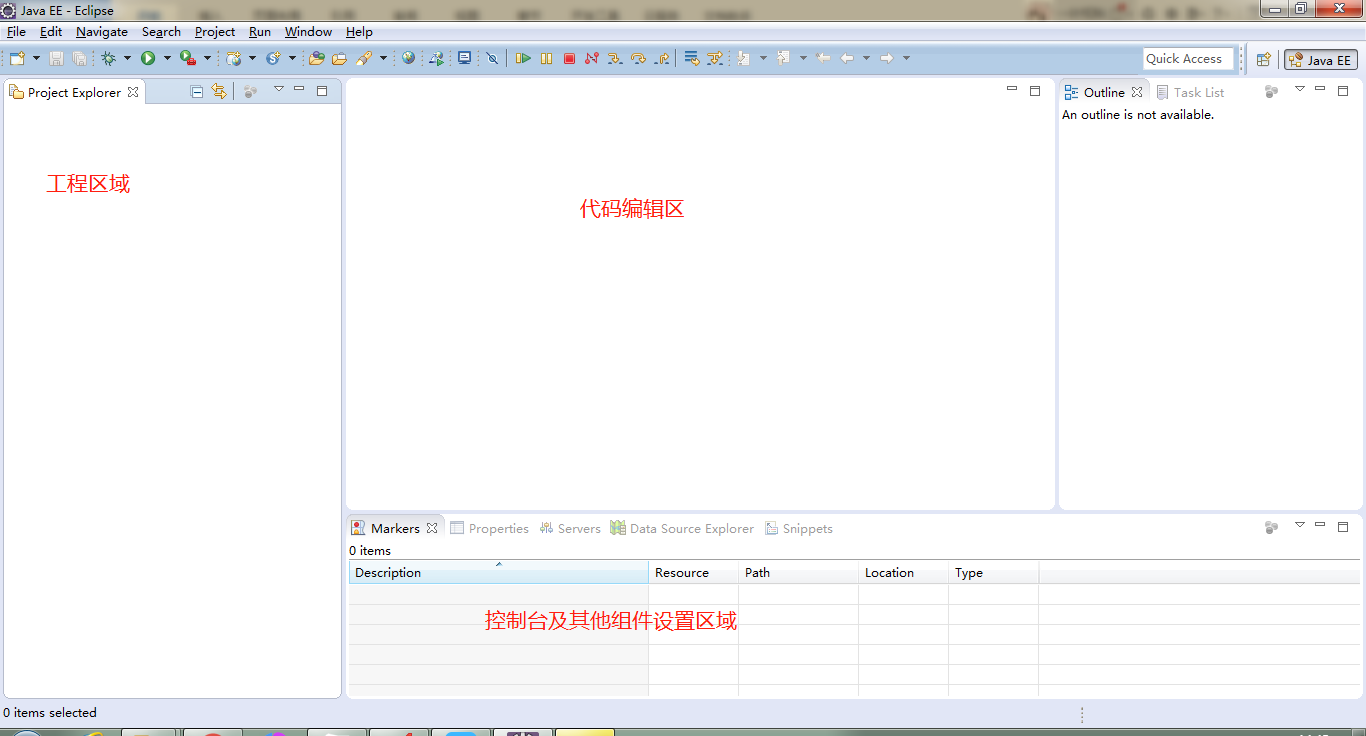The image size is (1366, 736).
Task: Open the Web Browser globe icon
Action: click(x=408, y=58)
